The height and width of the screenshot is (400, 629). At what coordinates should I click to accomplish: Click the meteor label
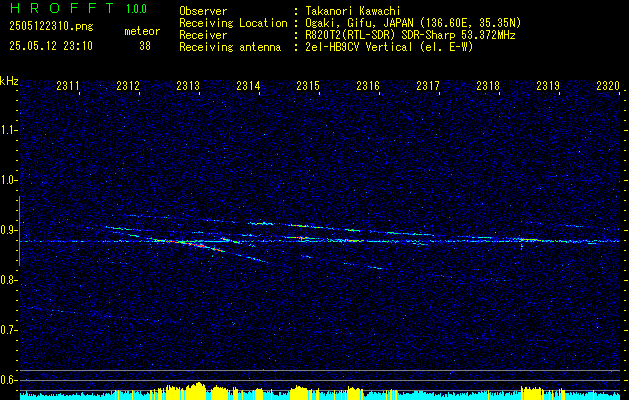(142, 31)
